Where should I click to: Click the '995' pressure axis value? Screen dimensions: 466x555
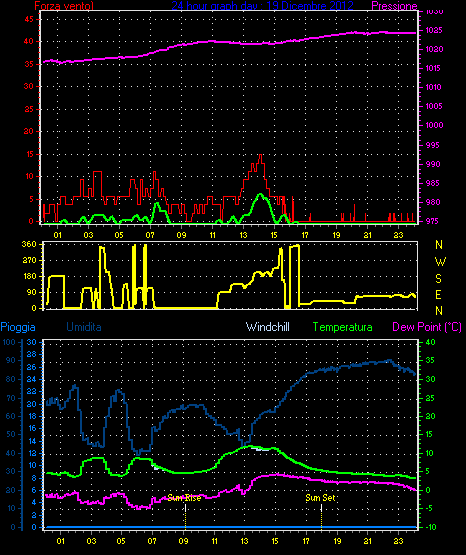432,145
